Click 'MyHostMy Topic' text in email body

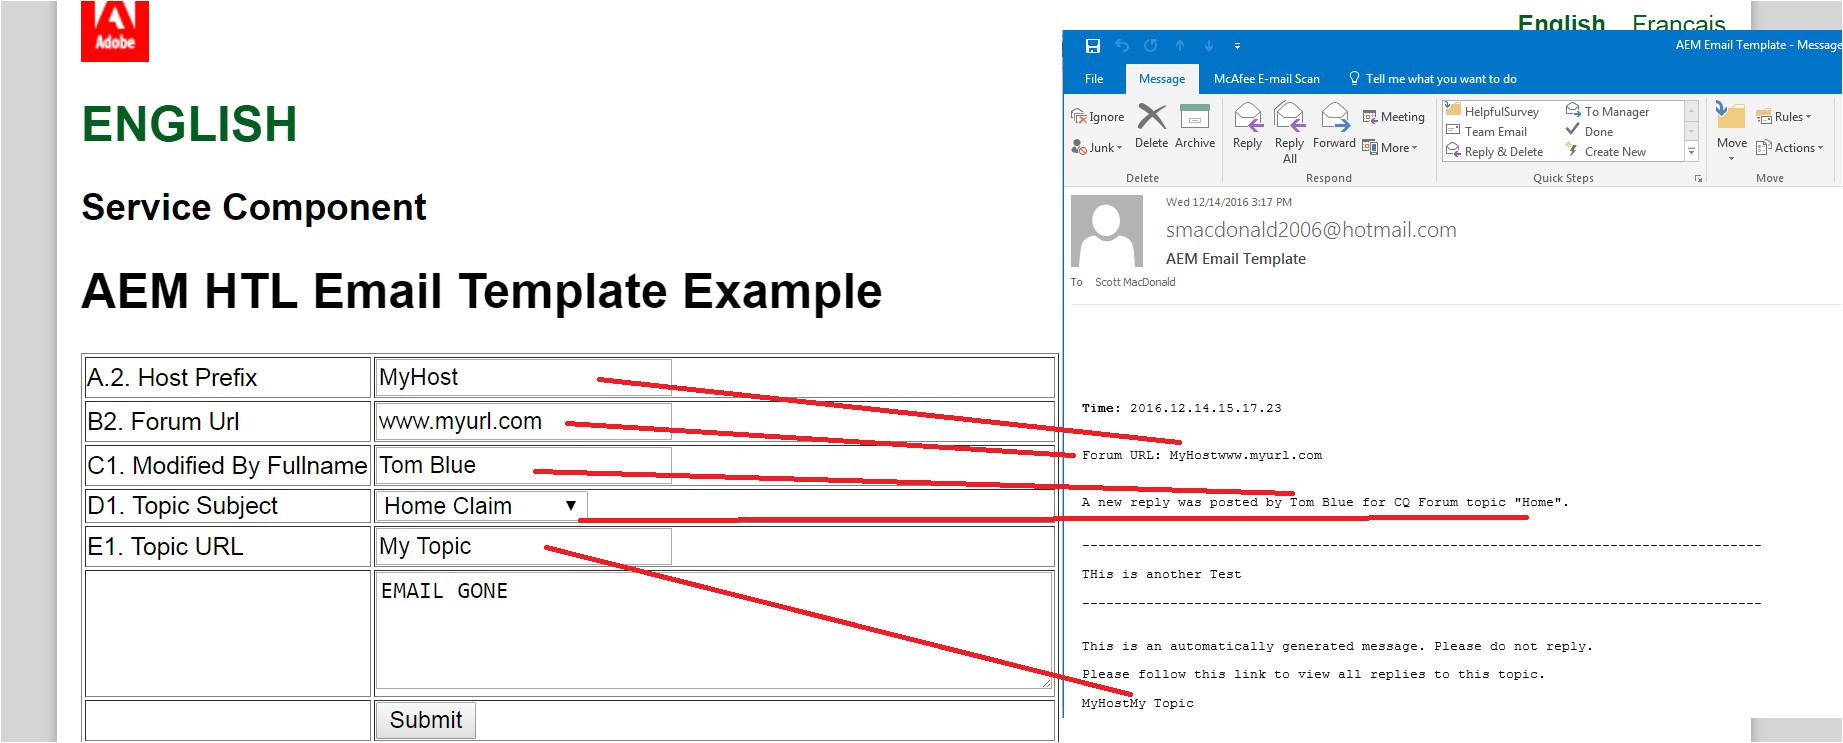click(x=1138, y=703)
